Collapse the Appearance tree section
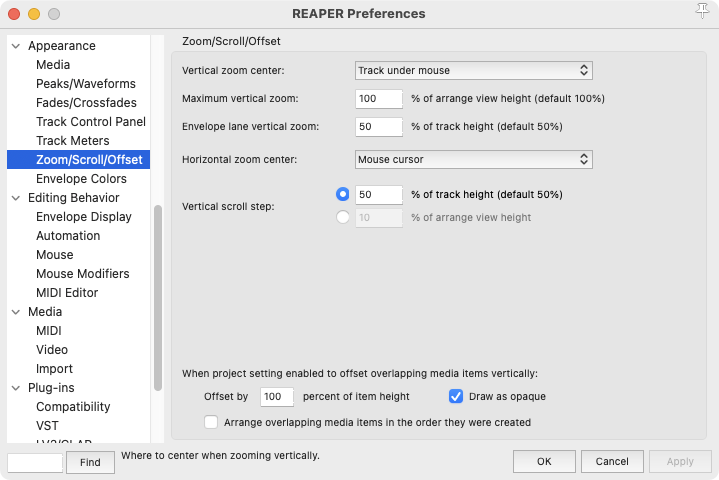The image size is (719, 480). pos(16,46)
